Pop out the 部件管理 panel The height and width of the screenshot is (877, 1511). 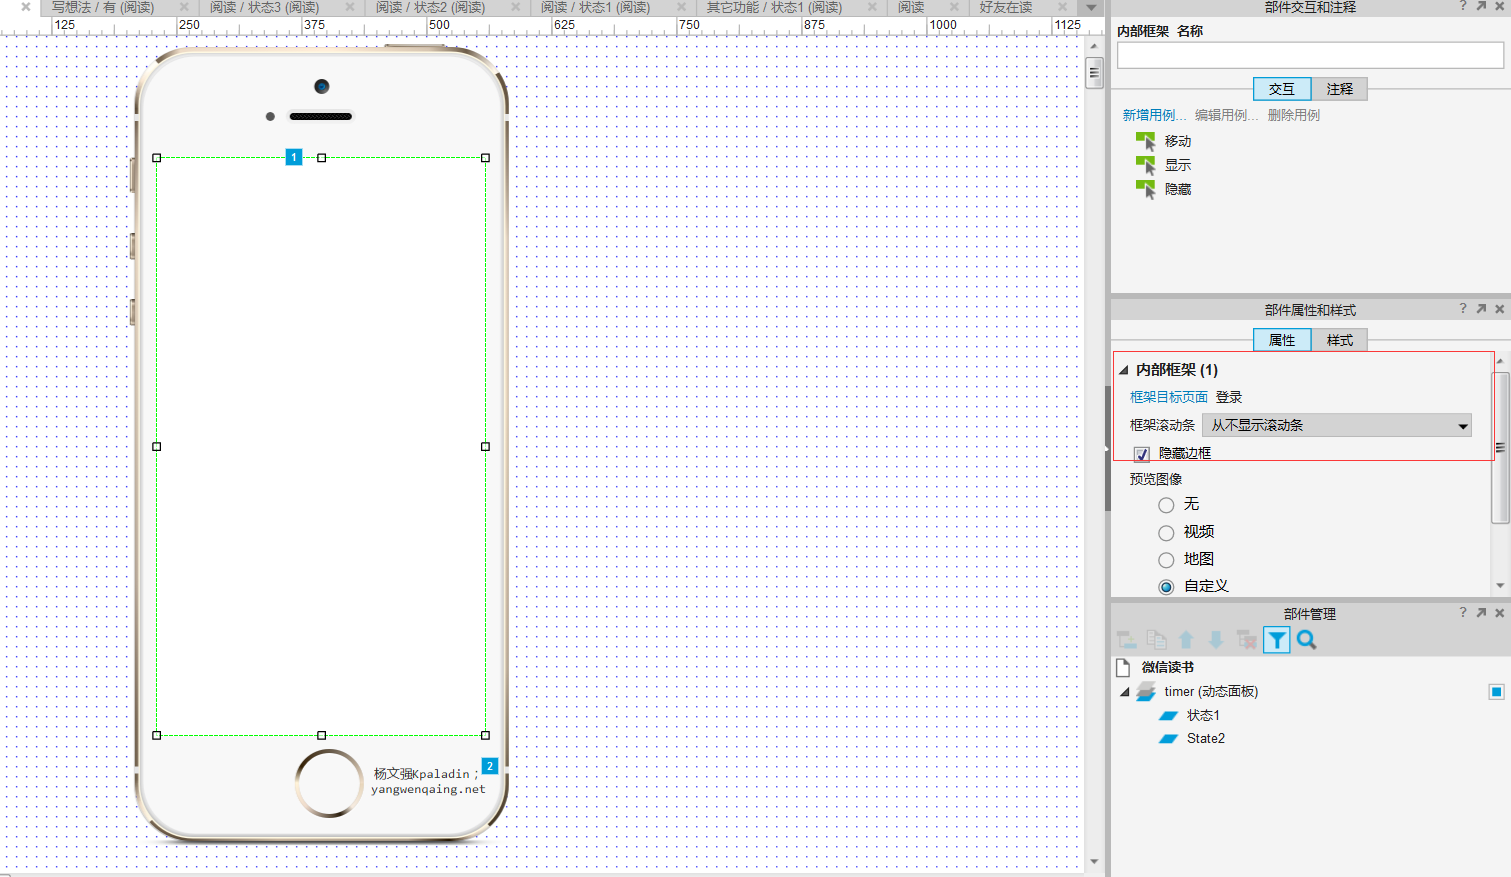coord(1481,613)
